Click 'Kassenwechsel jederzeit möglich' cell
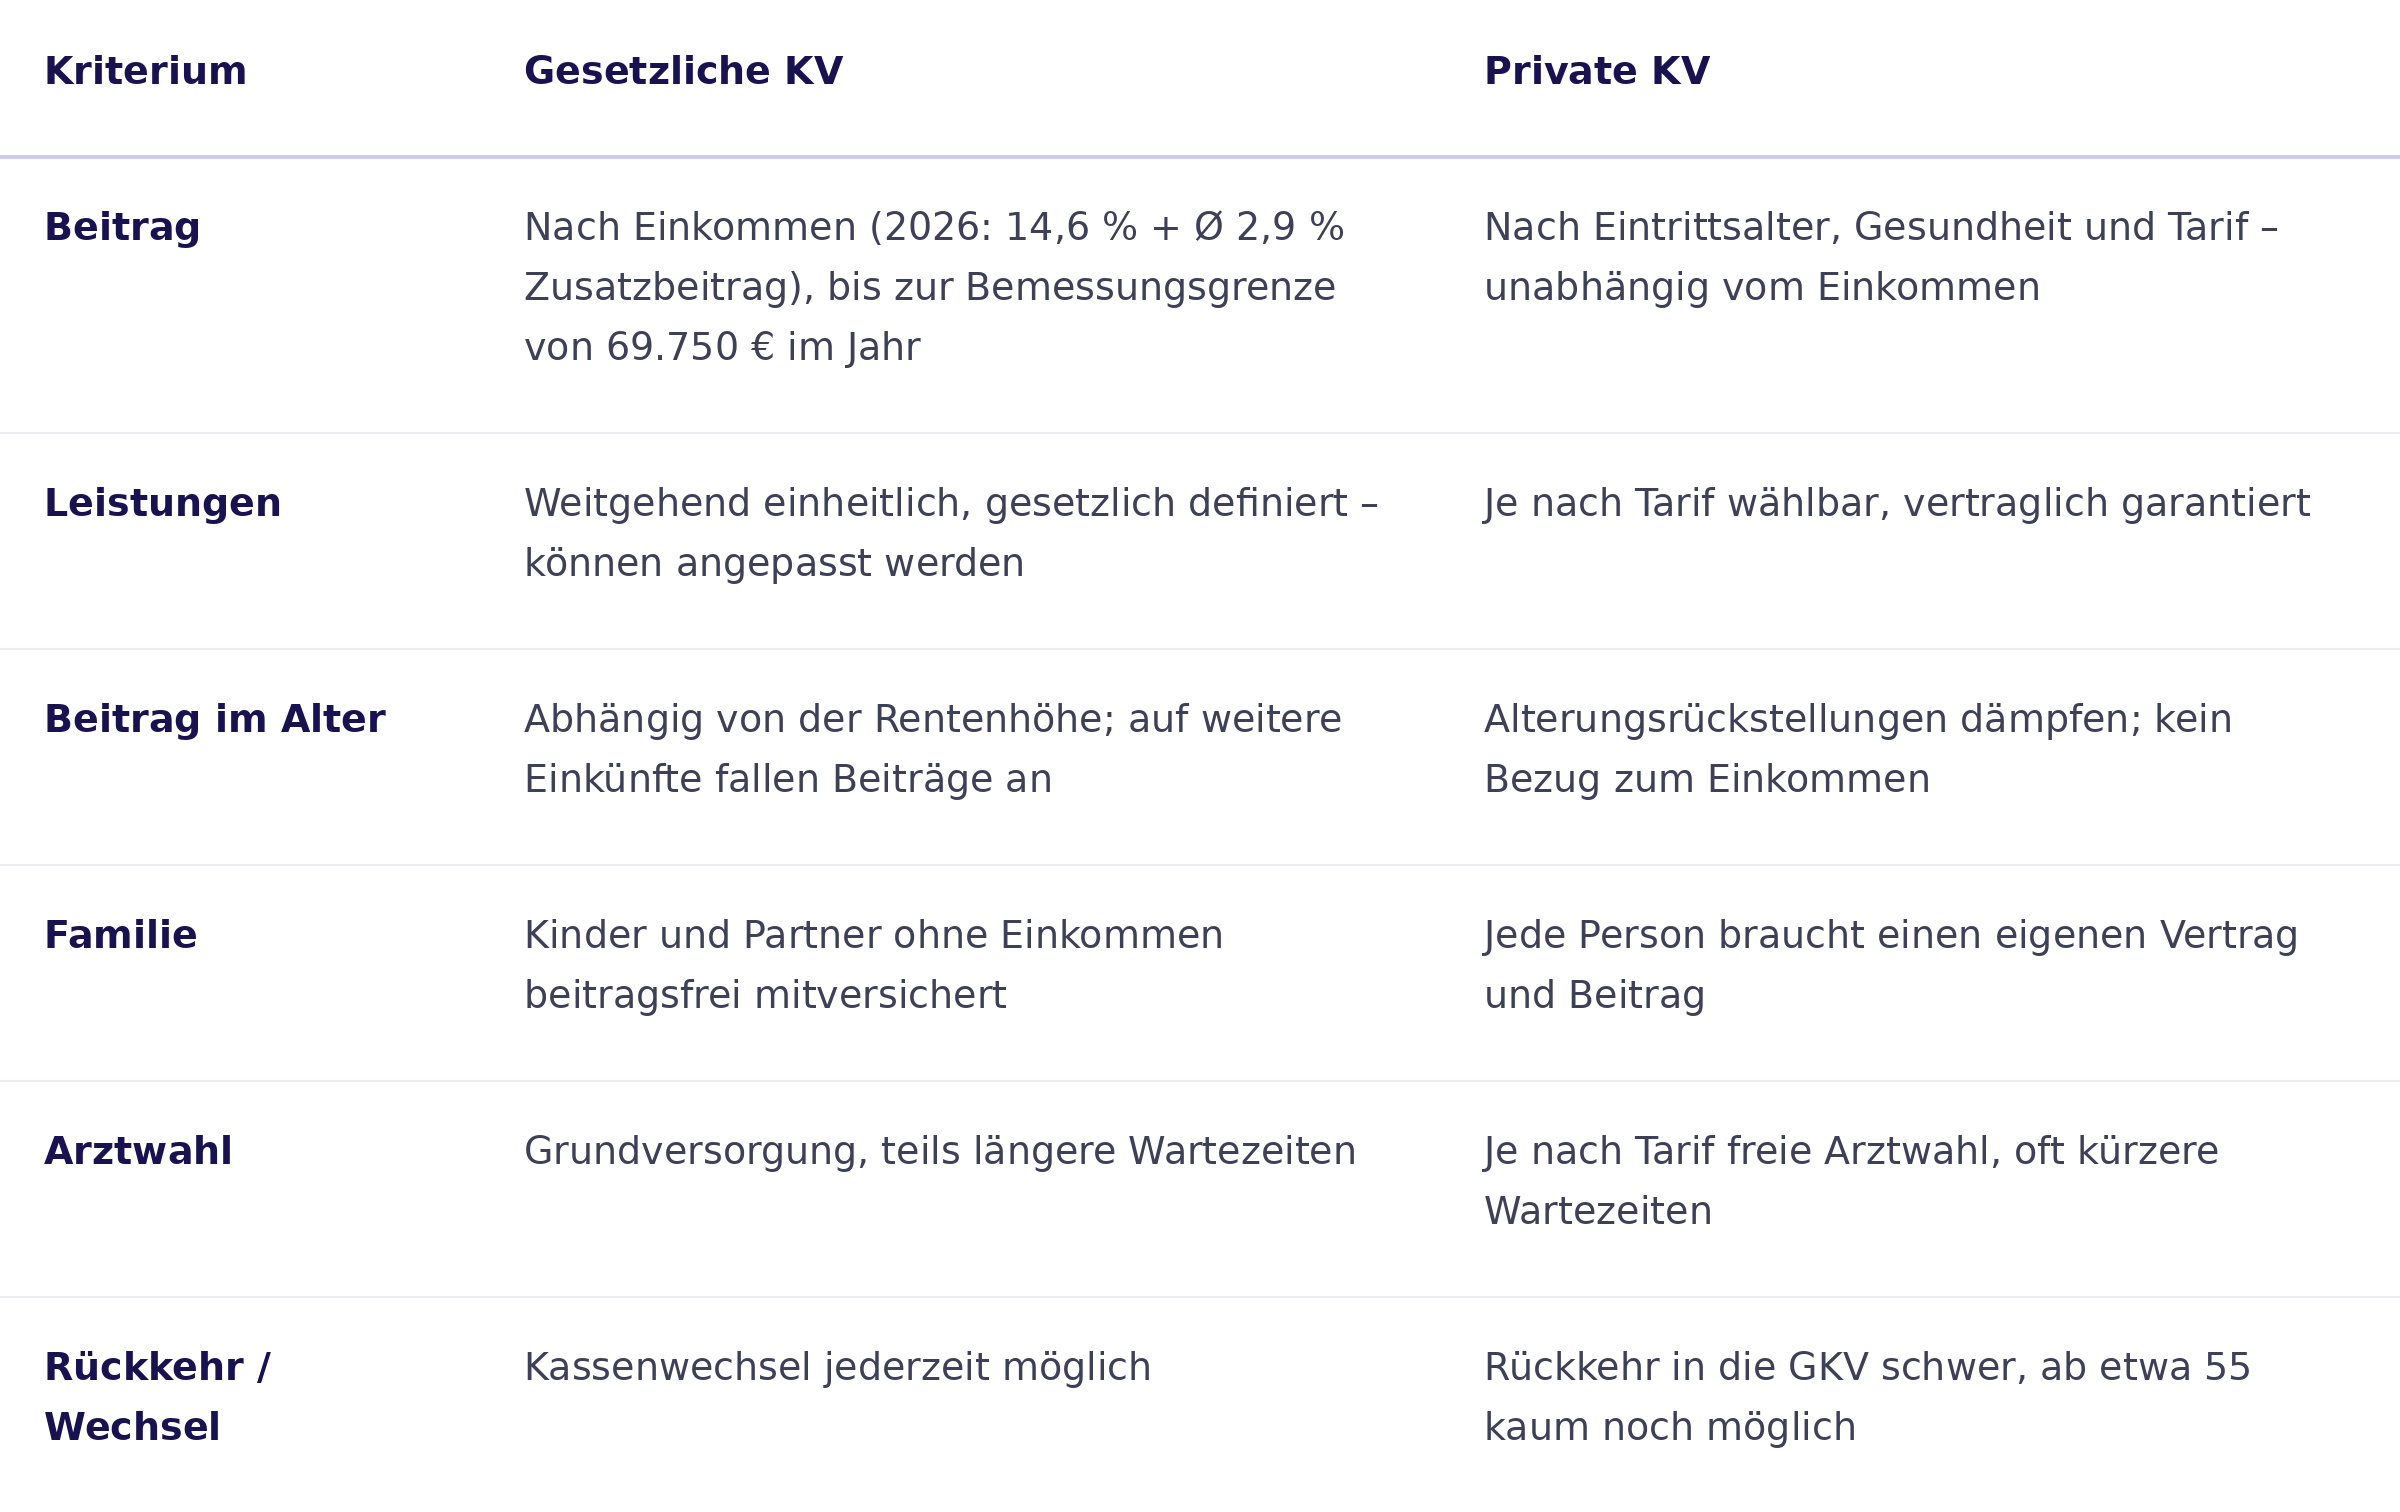The image size is (2400, 1512). click(838, 1368)
